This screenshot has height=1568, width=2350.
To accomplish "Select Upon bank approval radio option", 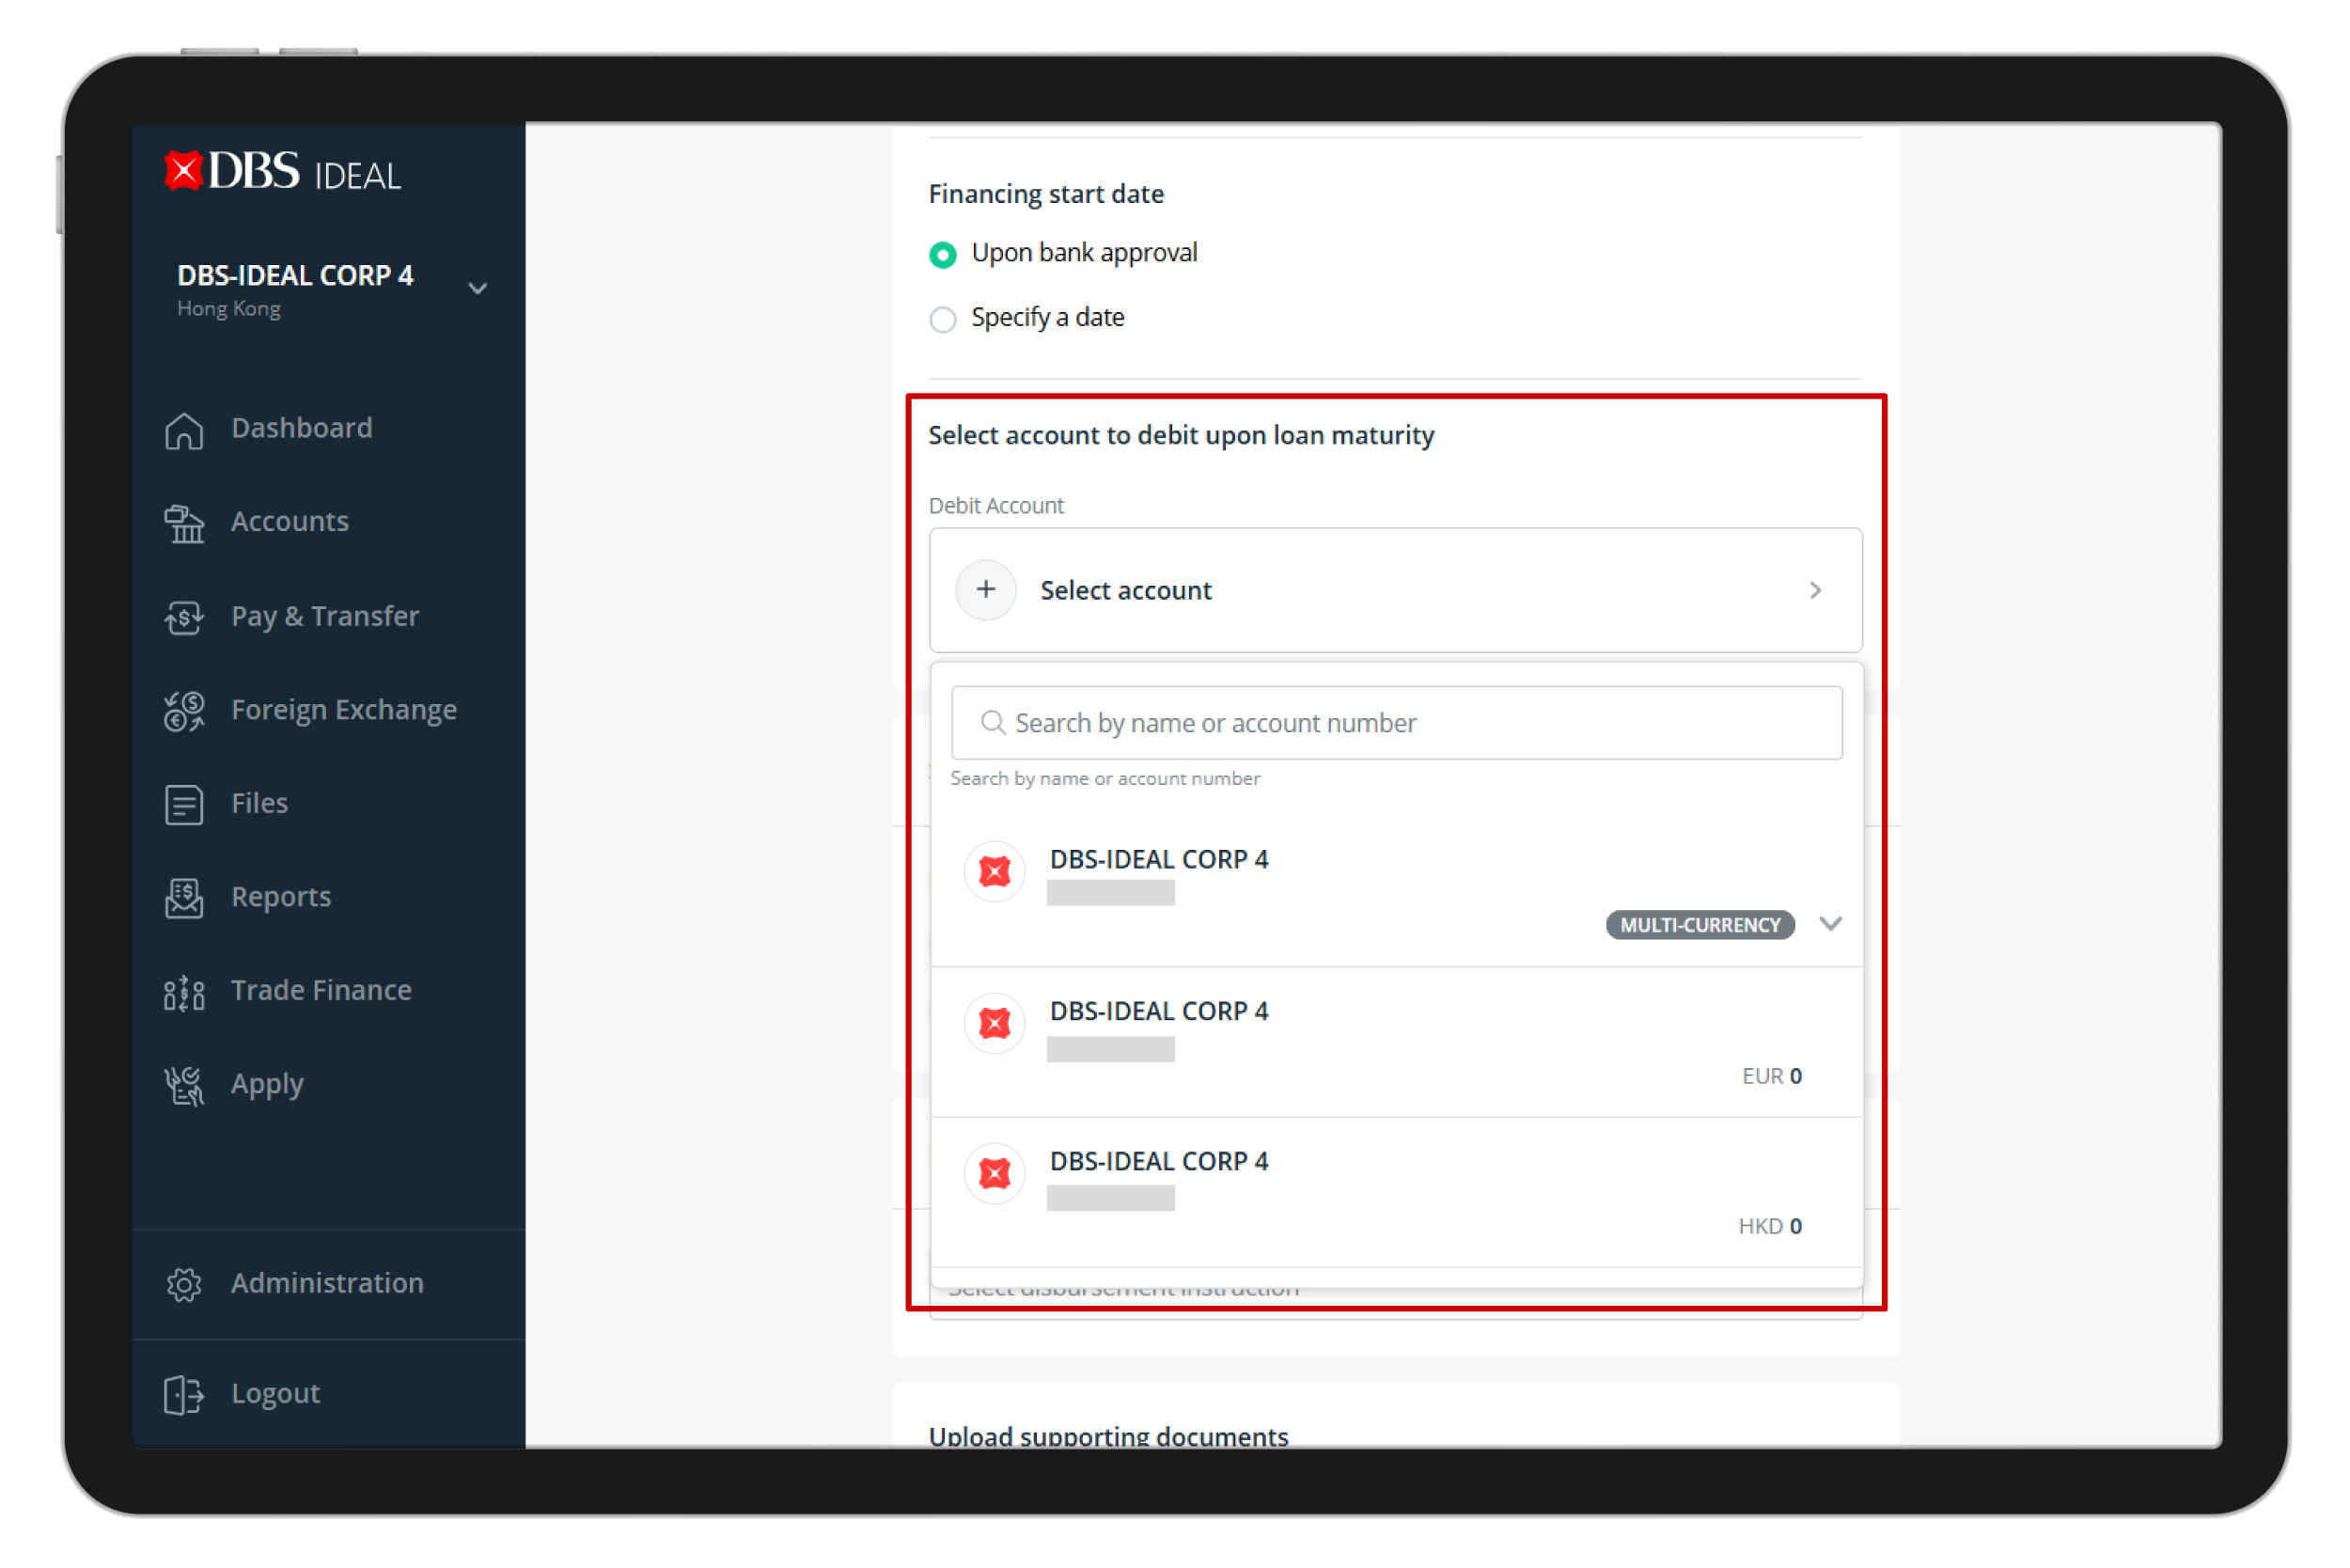I will click(x=943, y=255).
